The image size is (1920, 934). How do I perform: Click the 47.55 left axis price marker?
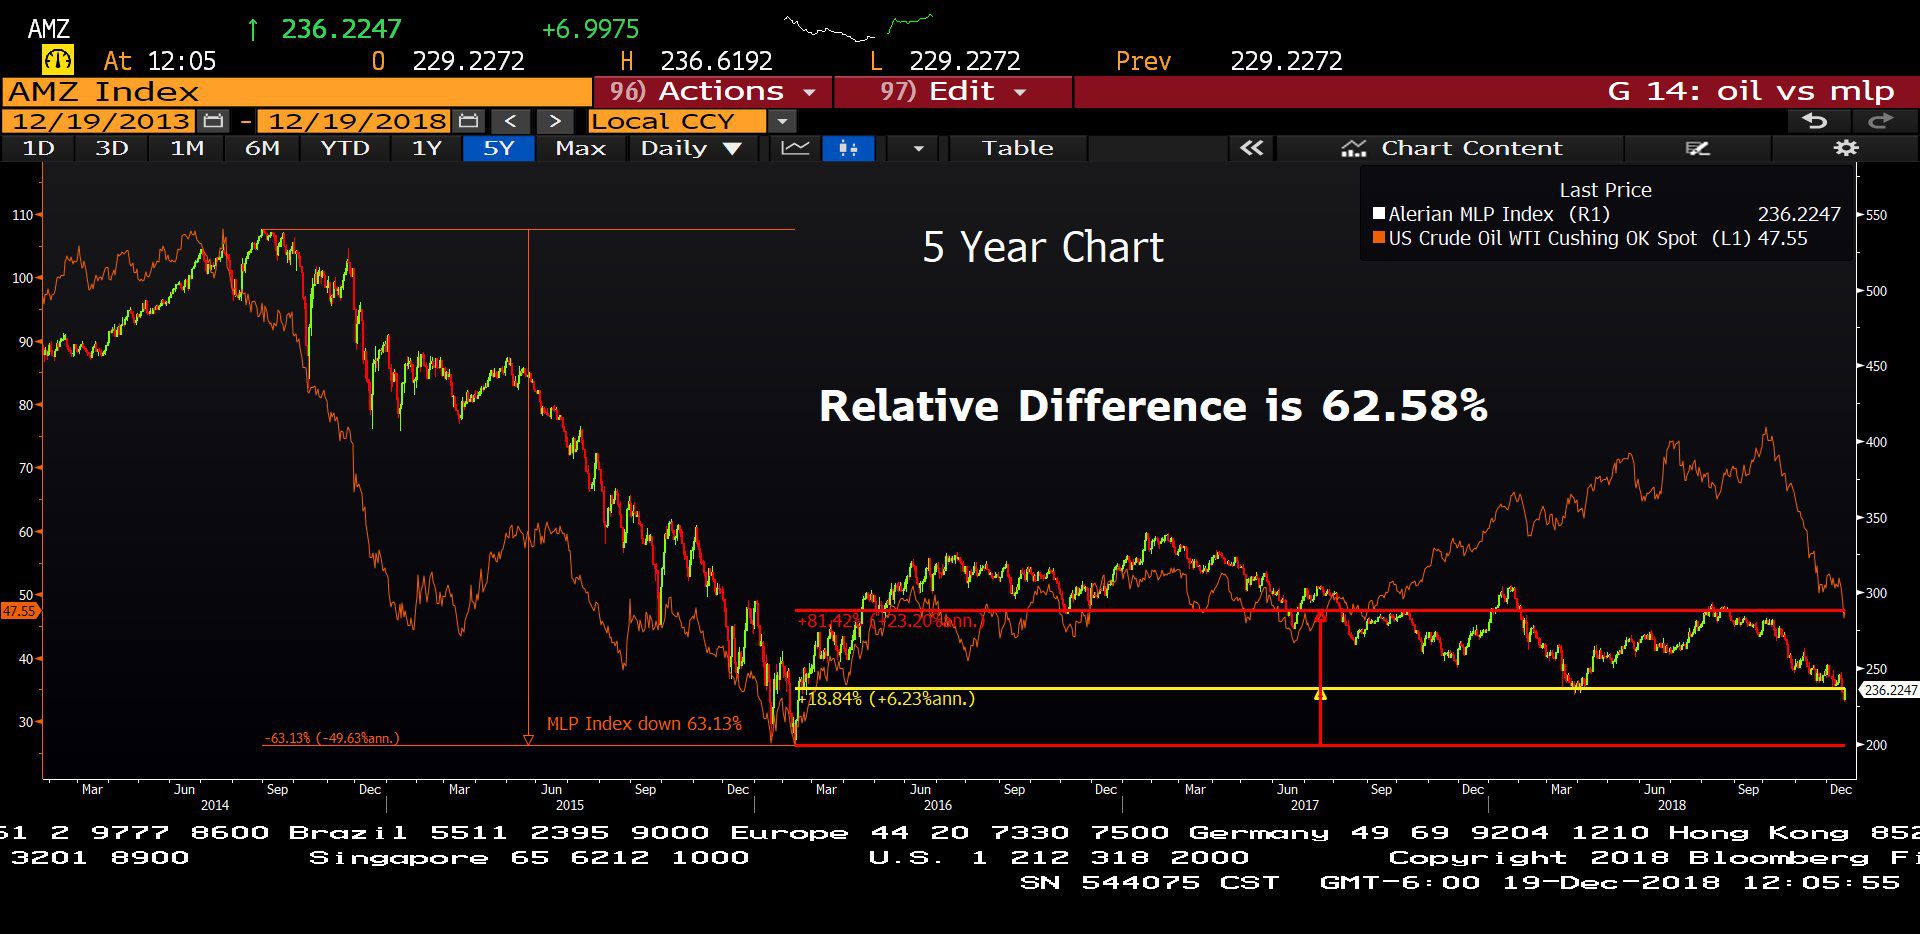(19, 610)
